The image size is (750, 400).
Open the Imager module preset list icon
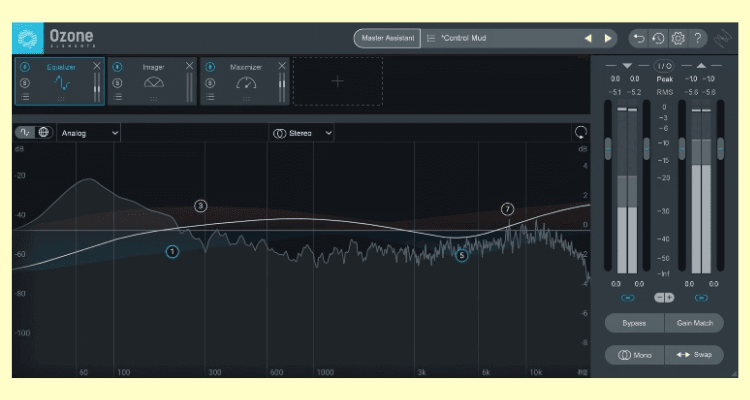pyautogui.click(x=117, y=97)
